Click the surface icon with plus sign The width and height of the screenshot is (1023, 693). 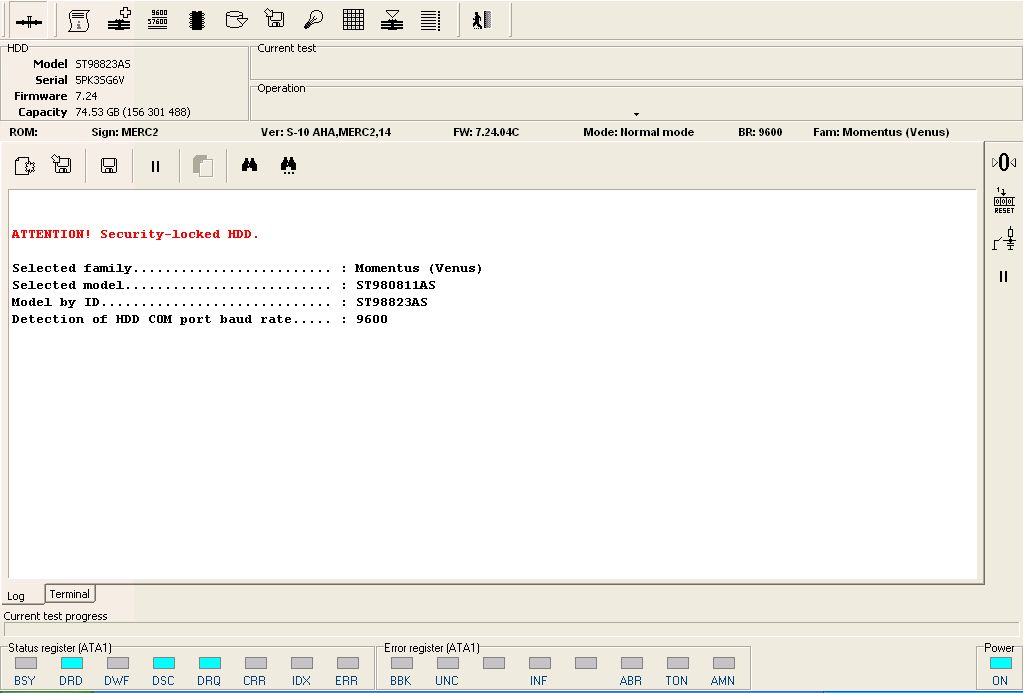119,20
